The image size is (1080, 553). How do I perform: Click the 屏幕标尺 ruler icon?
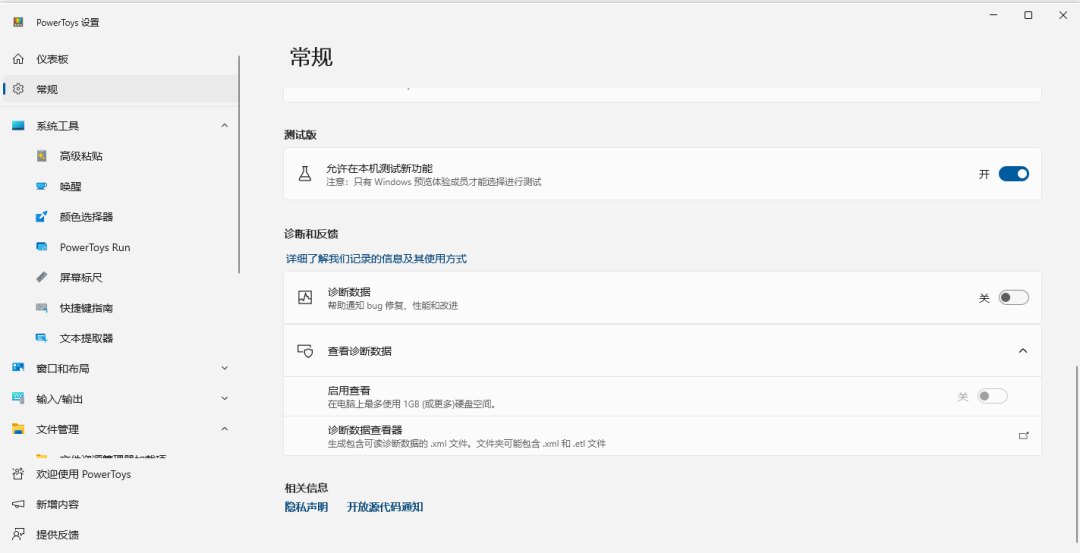(42, 278)
